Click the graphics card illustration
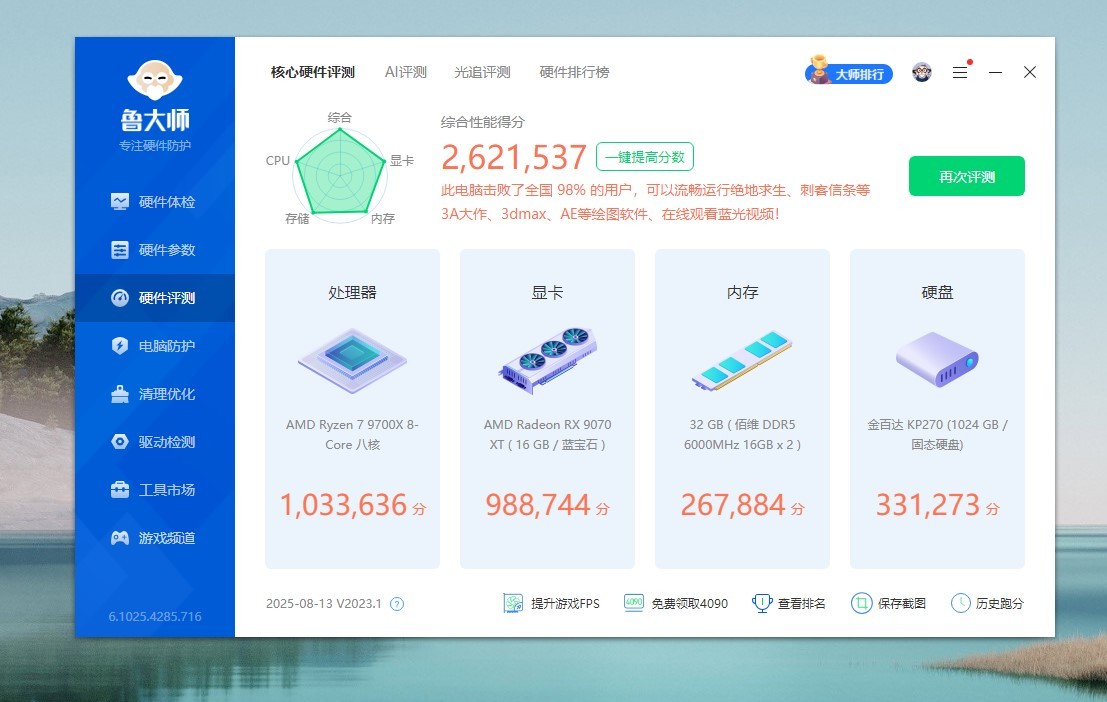This screenshot has height=702, width=1107. [548, 359]
